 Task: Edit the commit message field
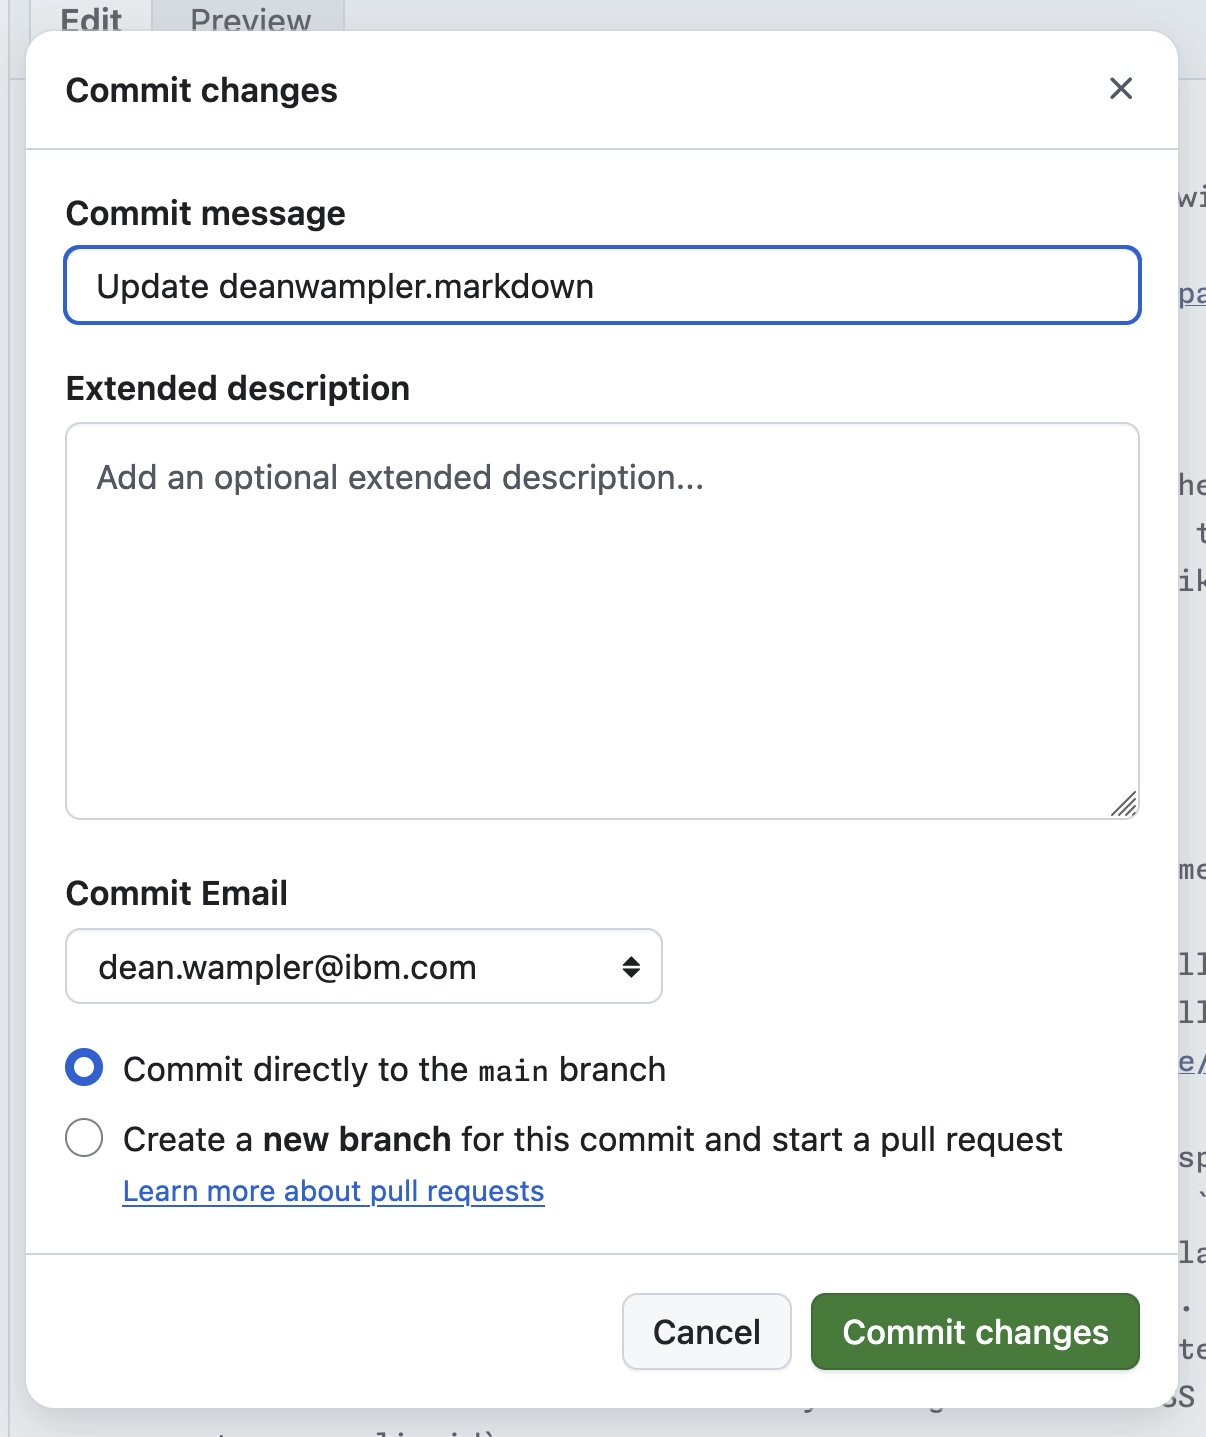(x=603, y=286)
